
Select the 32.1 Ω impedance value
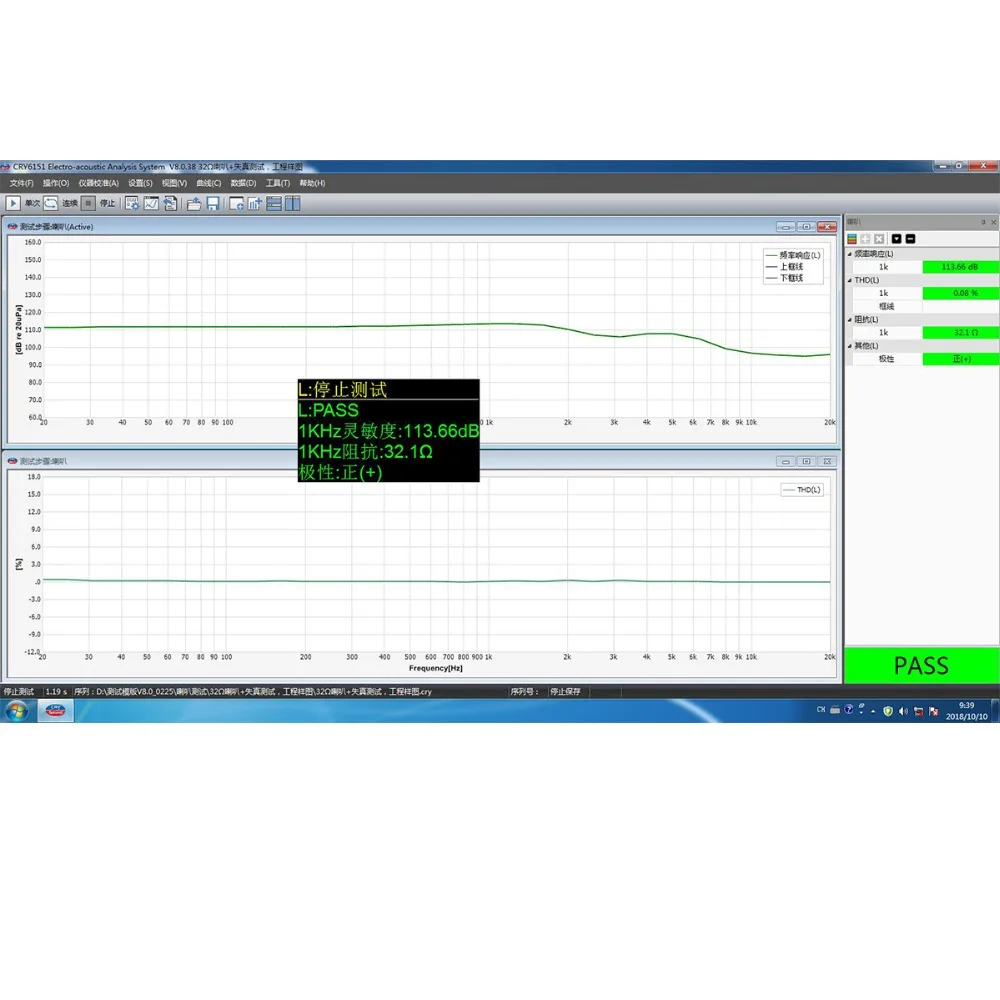(x=960, y=333)
